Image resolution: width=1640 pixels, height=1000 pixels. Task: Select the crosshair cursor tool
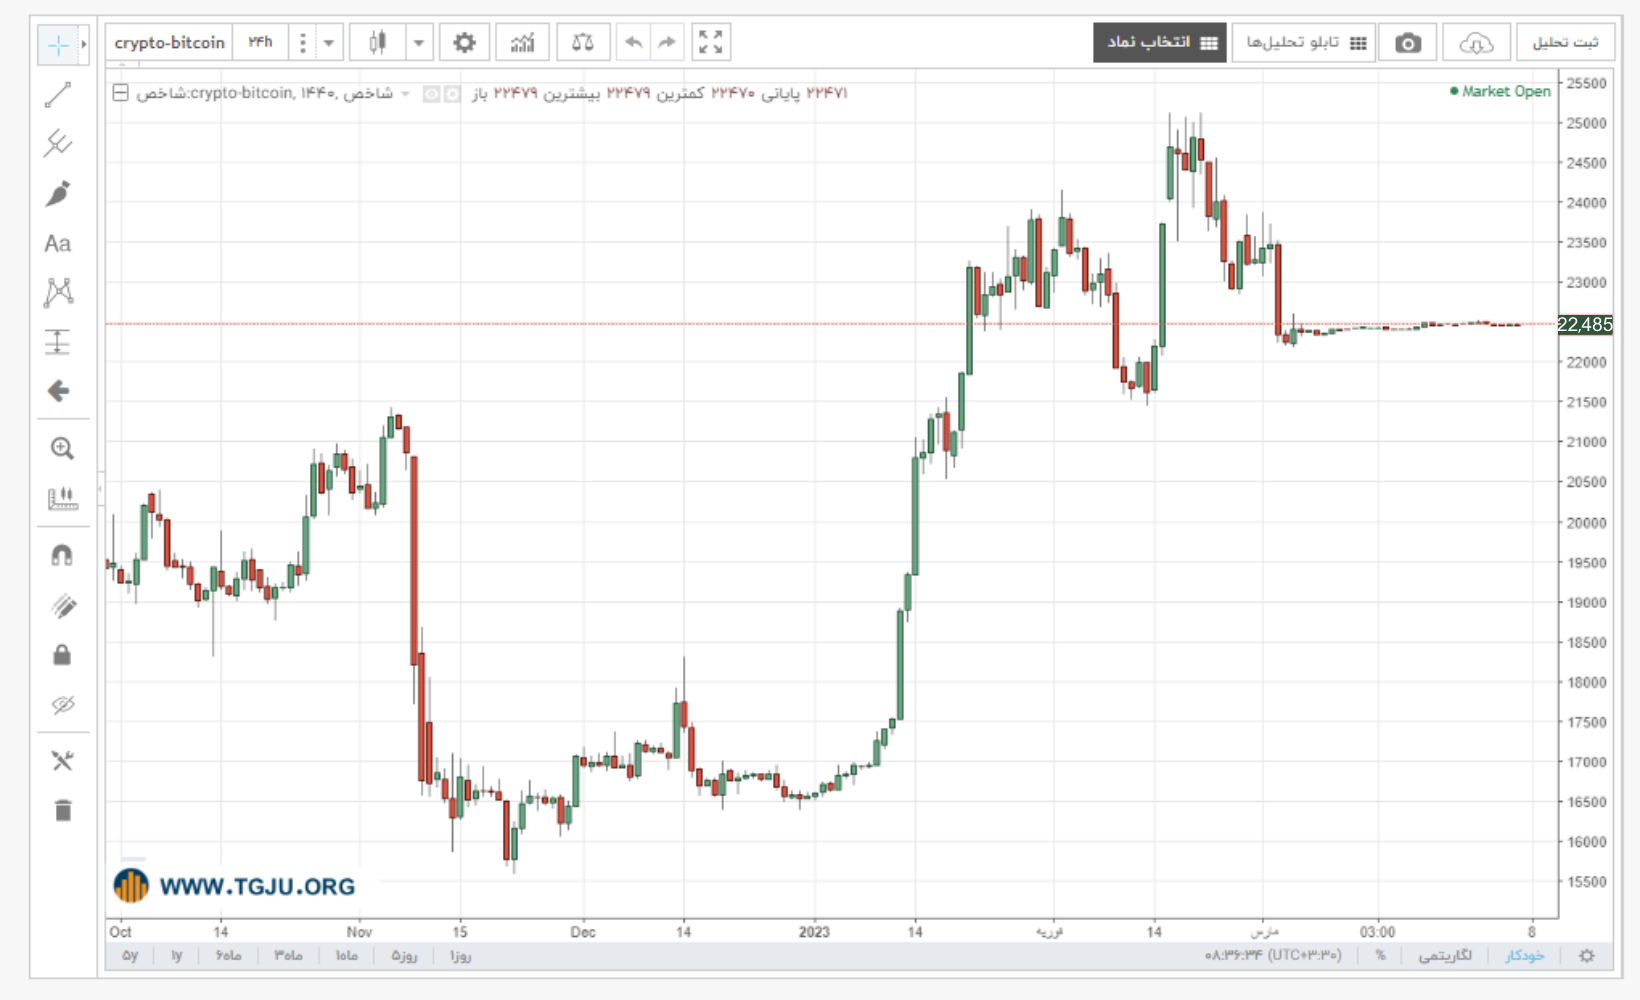[x=58, y=44]
